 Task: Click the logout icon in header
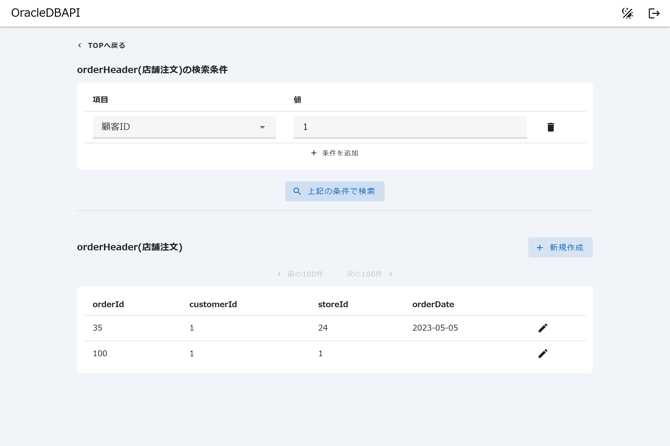(654, 13)
